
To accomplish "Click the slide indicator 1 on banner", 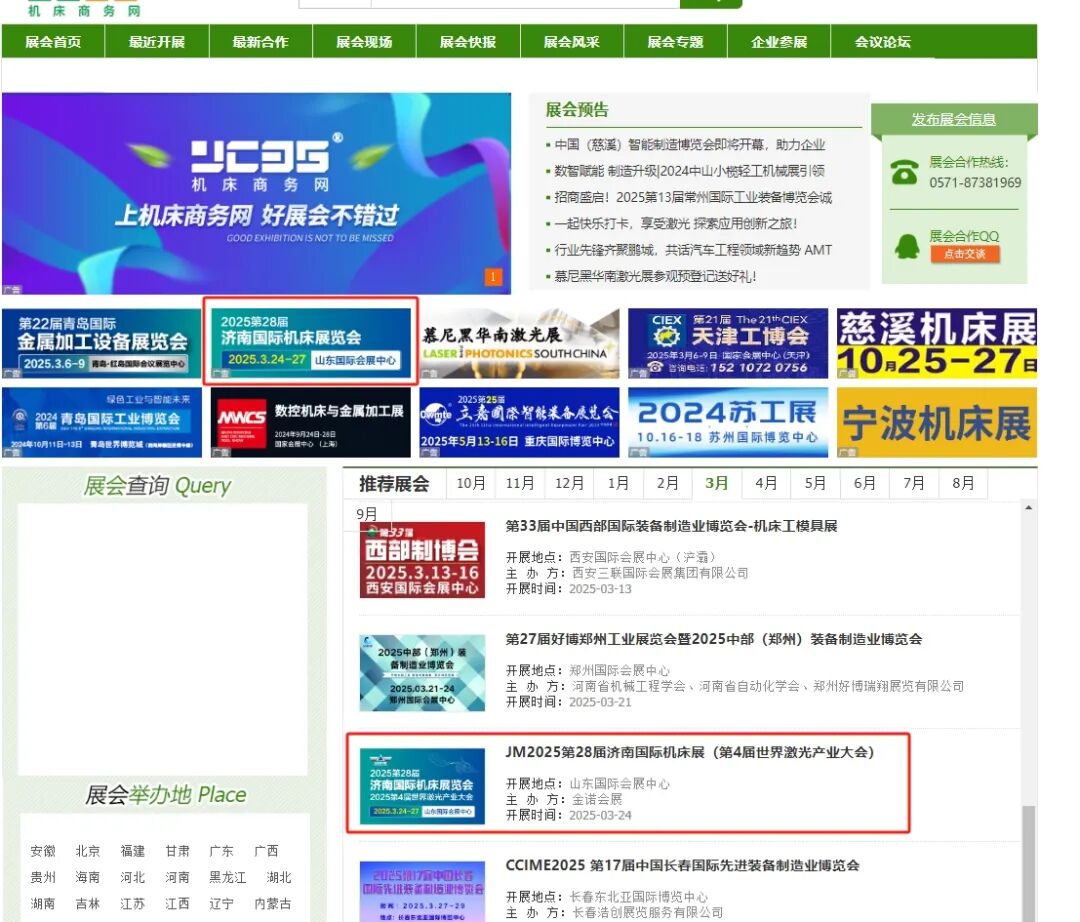I will point(493,277).
